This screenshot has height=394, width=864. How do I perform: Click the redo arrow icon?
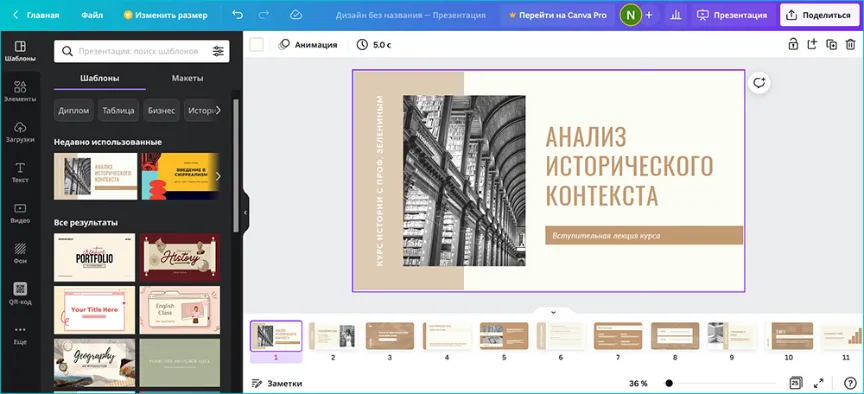click(x=264, y=15)
